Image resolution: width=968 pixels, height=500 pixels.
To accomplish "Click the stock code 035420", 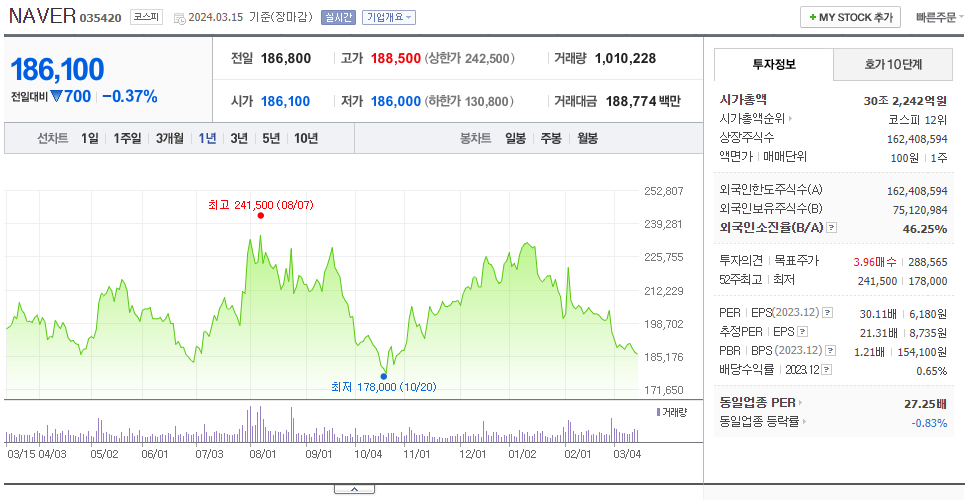I will coord(101,19).
